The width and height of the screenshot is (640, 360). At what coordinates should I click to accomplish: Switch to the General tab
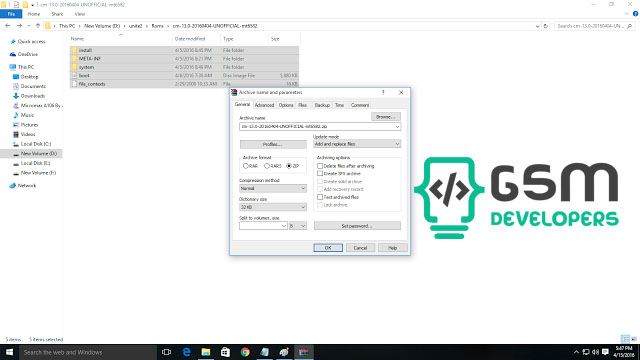point(242,104)
